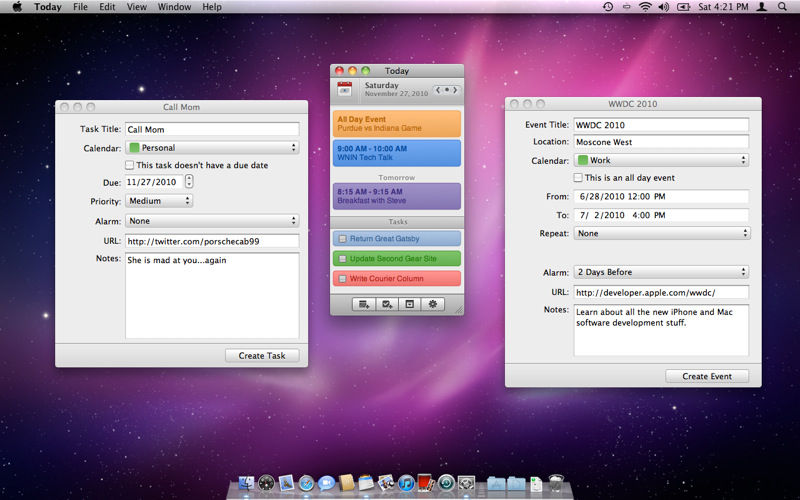800x500 pixels.
Task: Open Address Book in the Dock
Action: click(346, 482)
